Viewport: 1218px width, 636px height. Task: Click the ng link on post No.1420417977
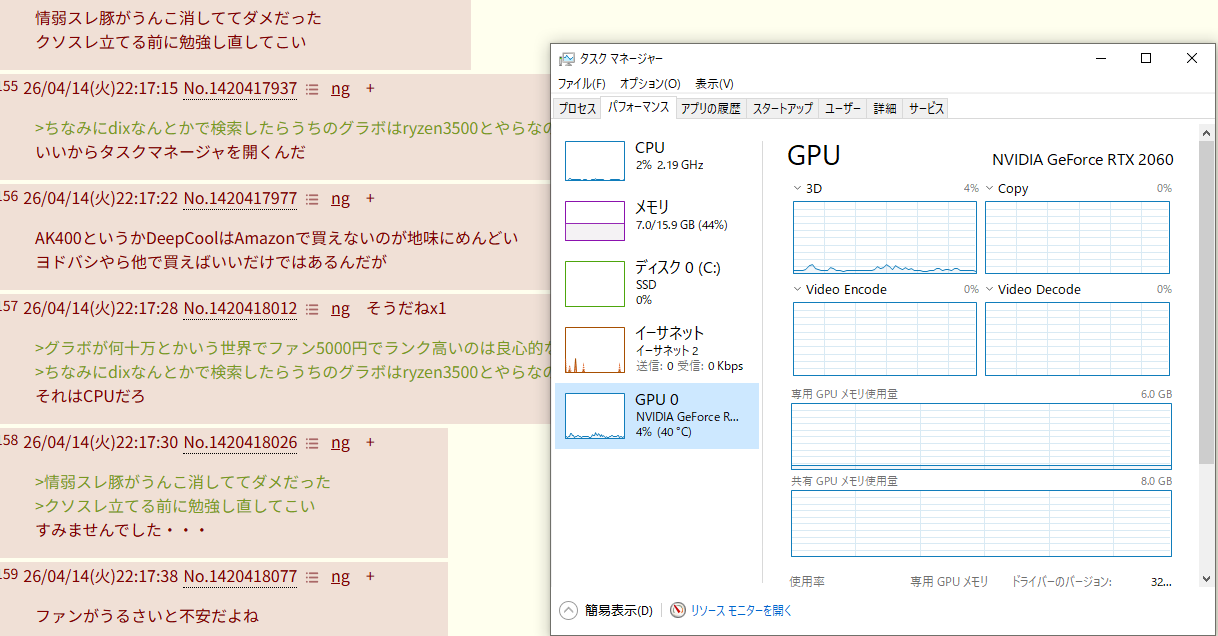[340, 199]
